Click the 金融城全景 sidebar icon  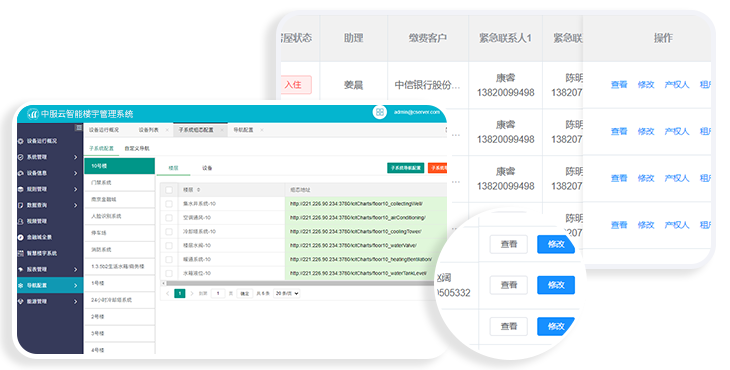pyautogui.click(x=20, y=237)
